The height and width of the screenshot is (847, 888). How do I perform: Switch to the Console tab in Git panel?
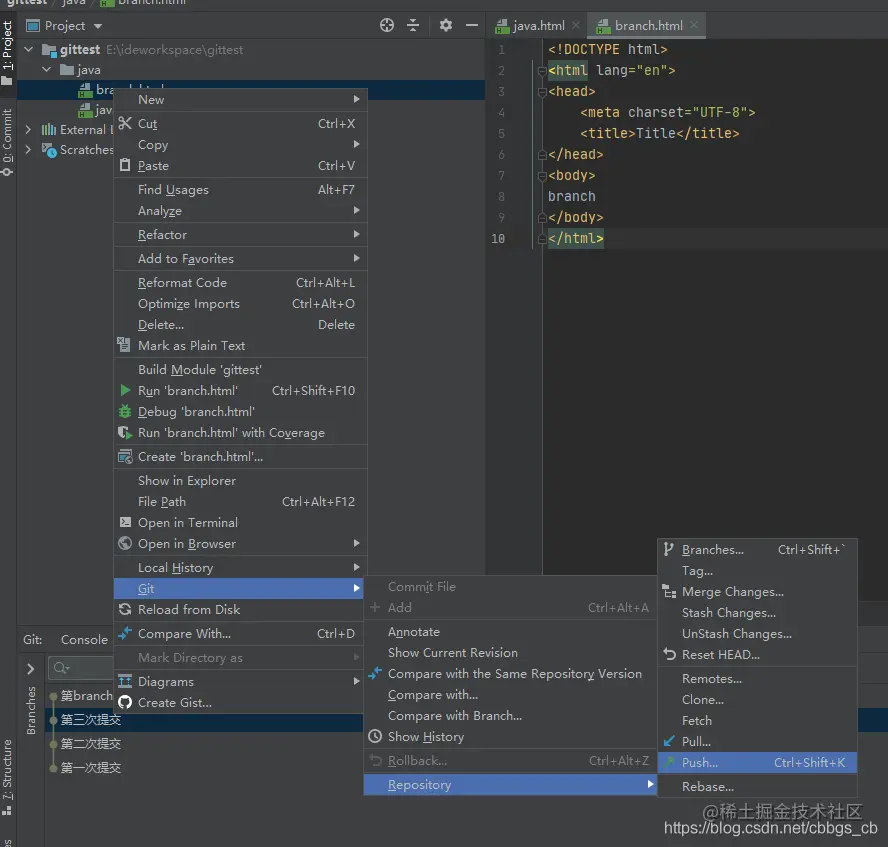[x=84, y=639]
